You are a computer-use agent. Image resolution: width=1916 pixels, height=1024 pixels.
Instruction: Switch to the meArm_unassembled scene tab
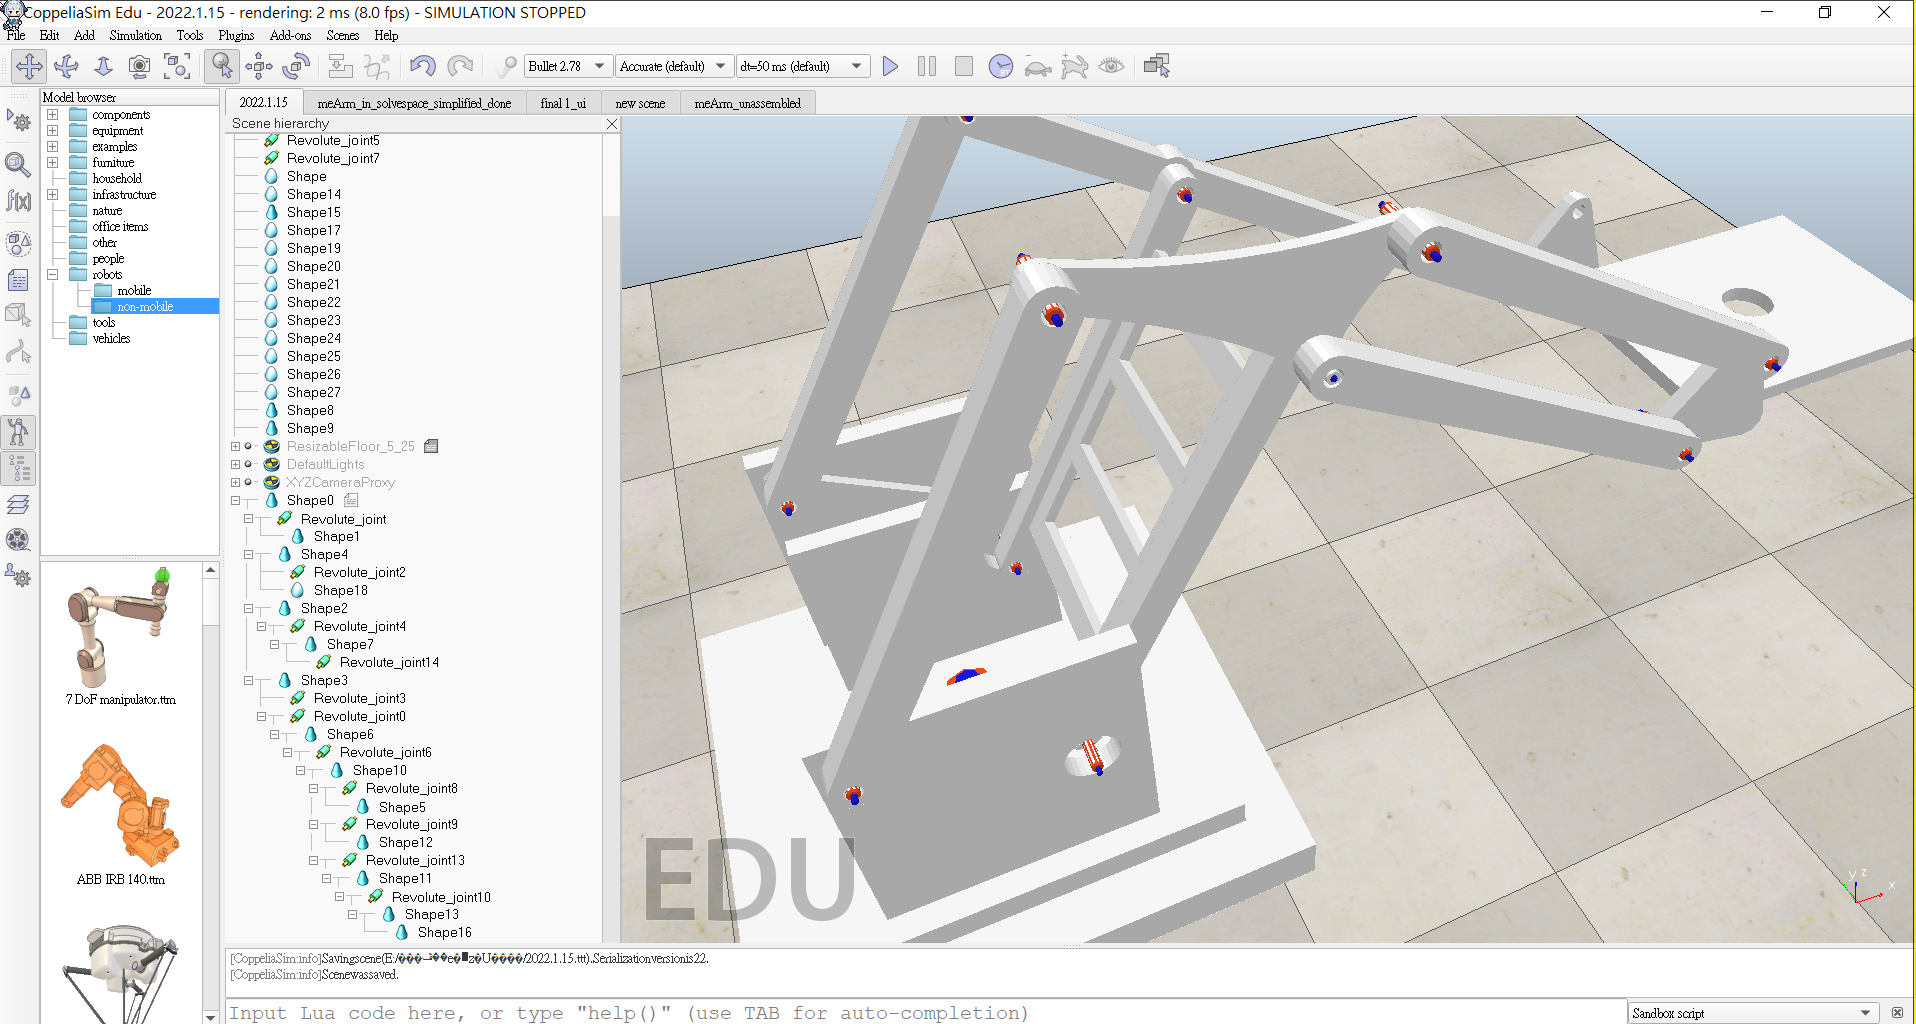tap(747, 103)
